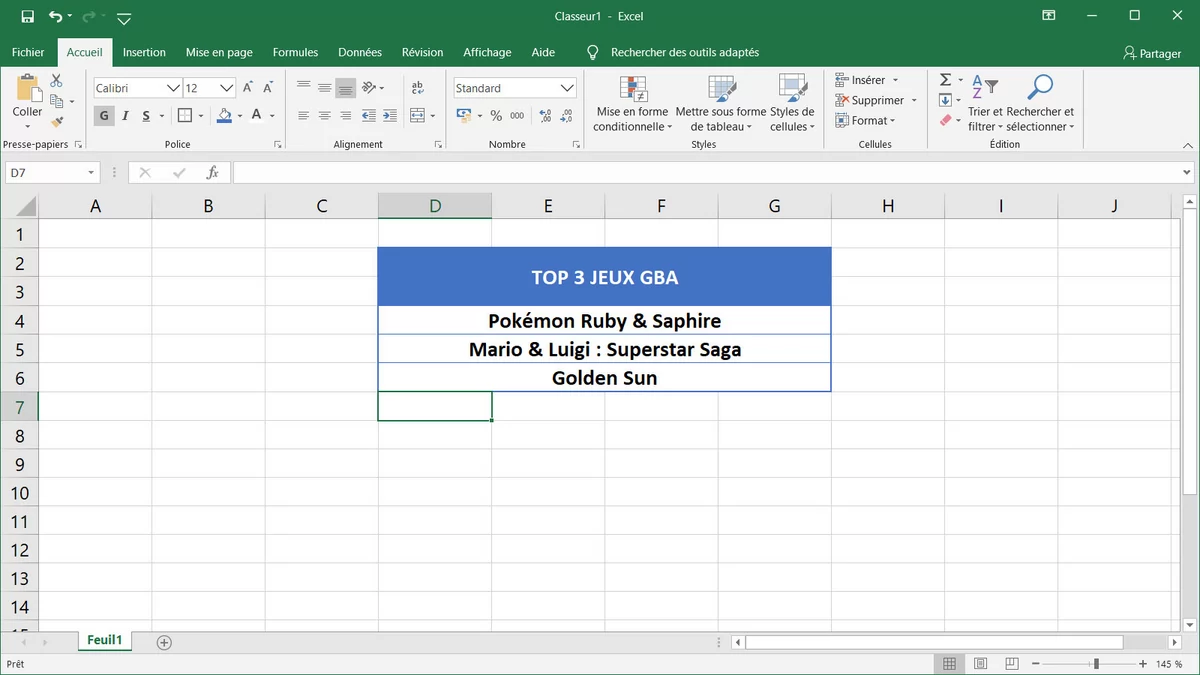Switch to the Formules tab
1200x675 pixels.
tap(295, 52)
